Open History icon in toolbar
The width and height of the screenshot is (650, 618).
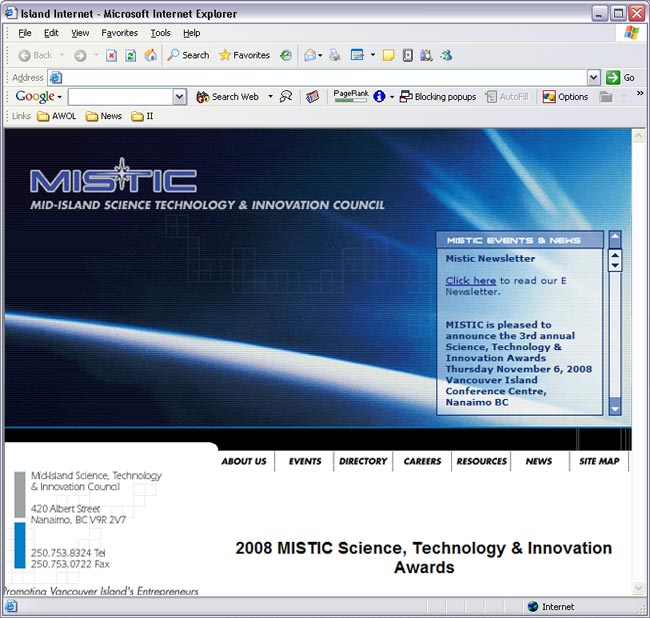pos(286,55)
